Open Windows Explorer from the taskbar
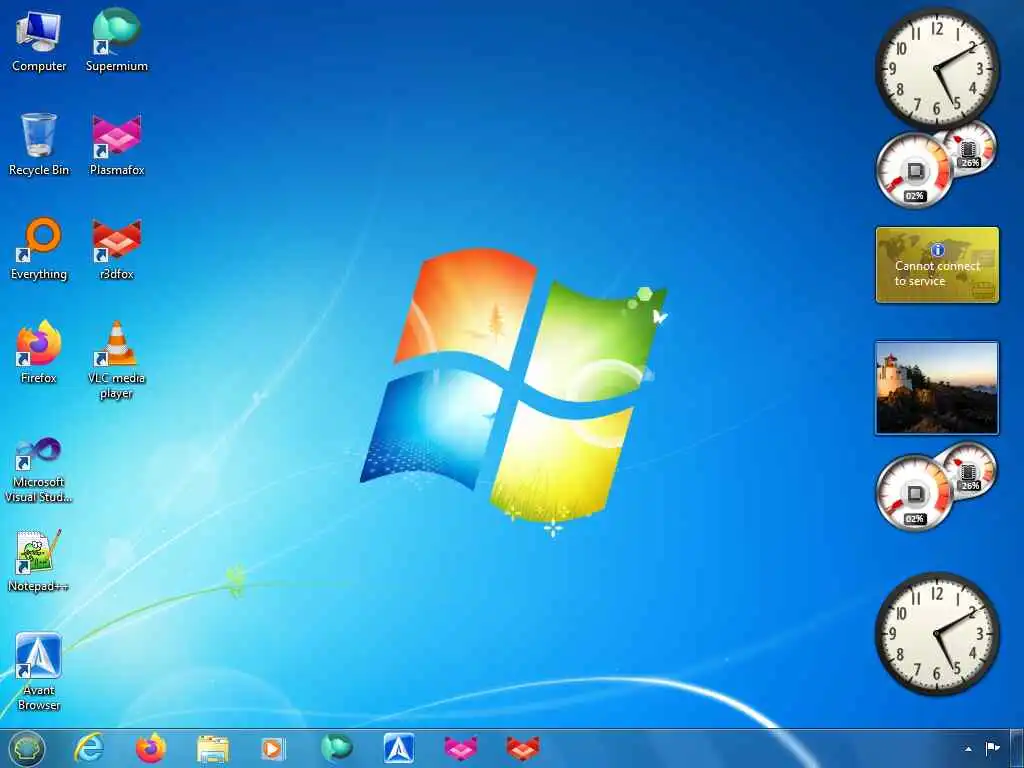The width and height of the screenshot is (1024, 768). tap(213, 749)
